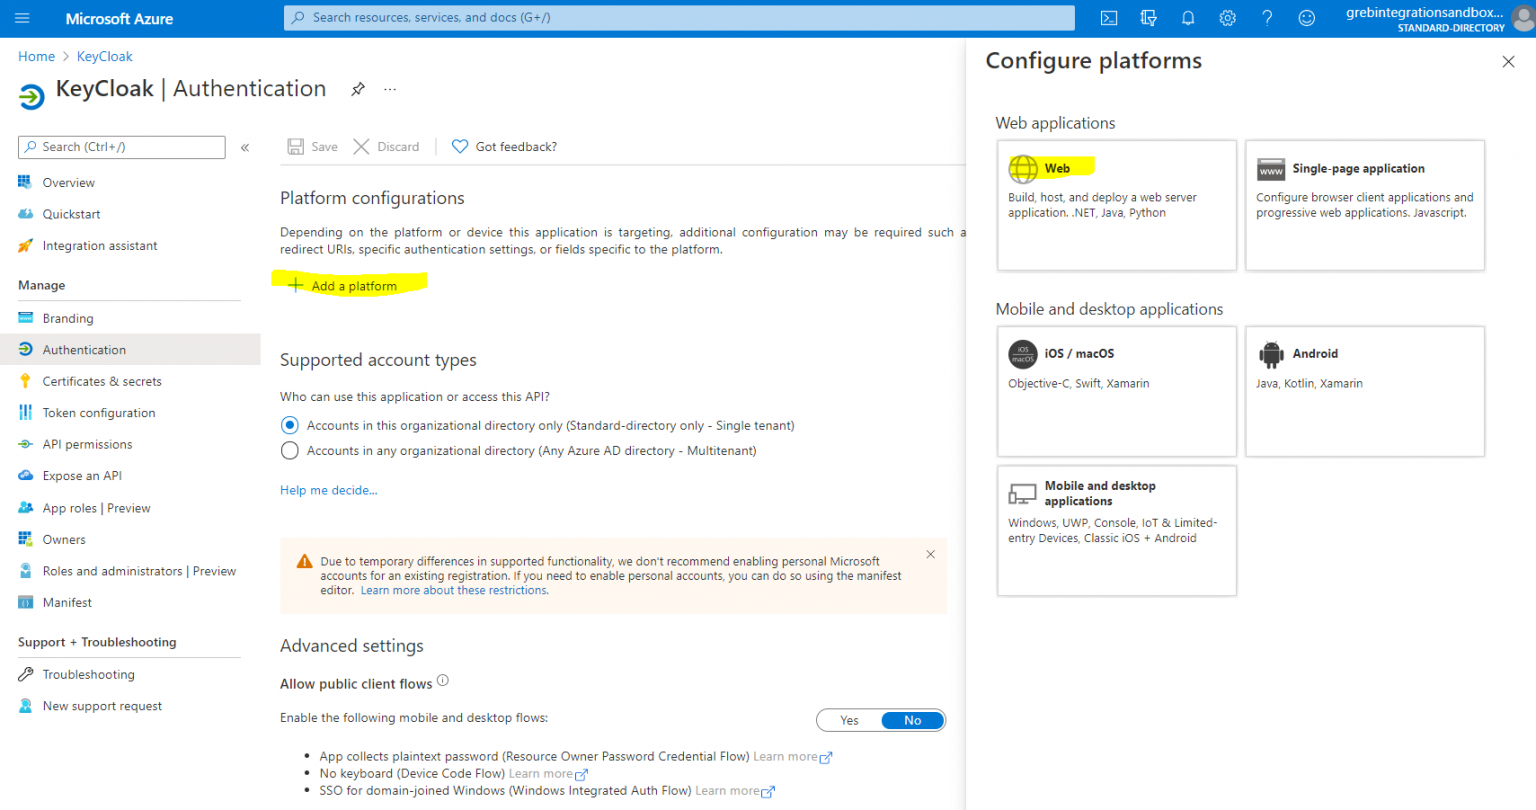Open the portal settings gear

1227,17
